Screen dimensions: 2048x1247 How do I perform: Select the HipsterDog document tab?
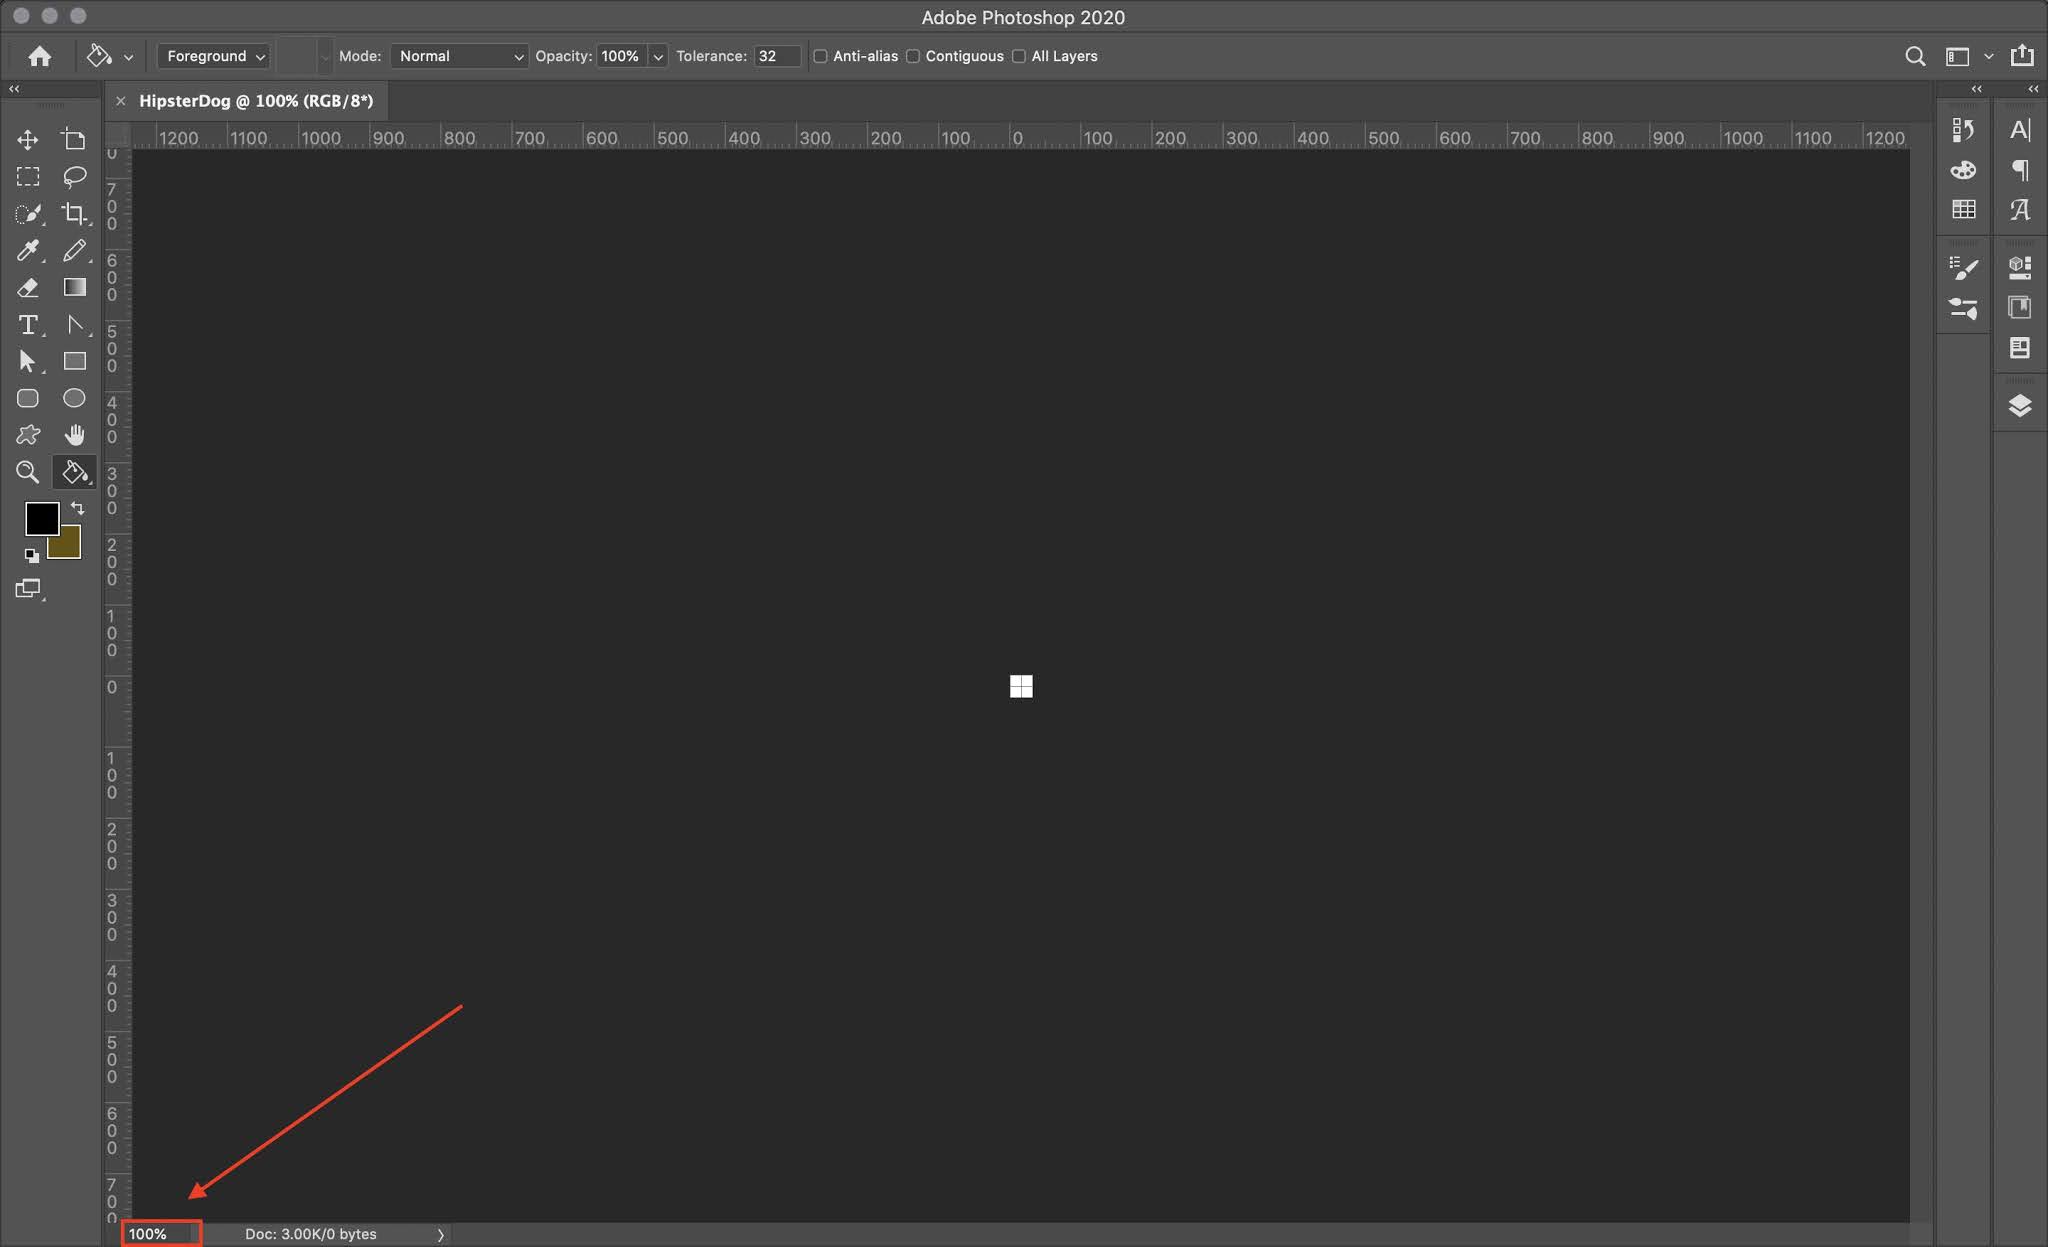pyautogui.click(x=256, y=101)
